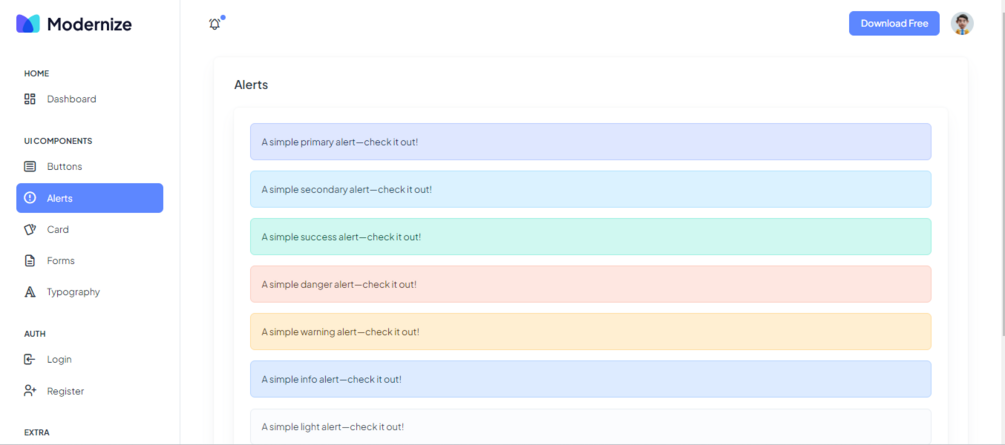Screen dimensions: 1005x445
Task: Click the Download Free button
Action: (x=894, y=24)
